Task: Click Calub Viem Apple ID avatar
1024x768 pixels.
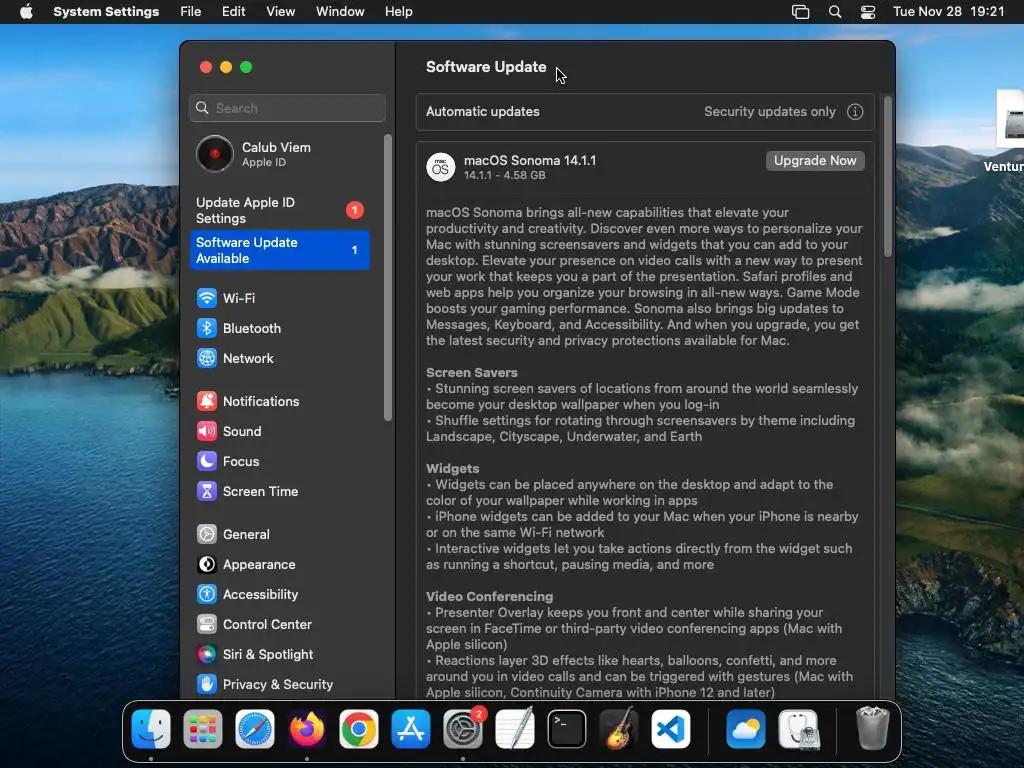Action: pos(214,154)
